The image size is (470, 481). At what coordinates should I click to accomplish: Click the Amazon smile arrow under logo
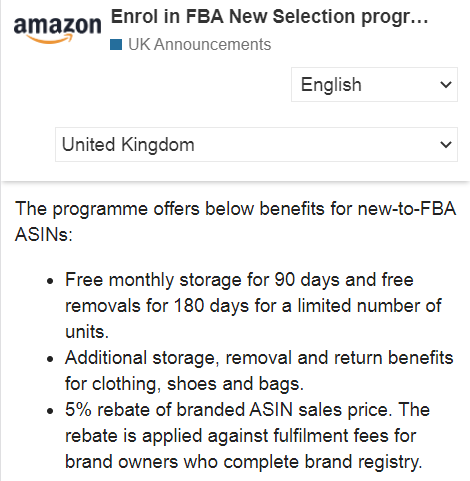[49, 40]
